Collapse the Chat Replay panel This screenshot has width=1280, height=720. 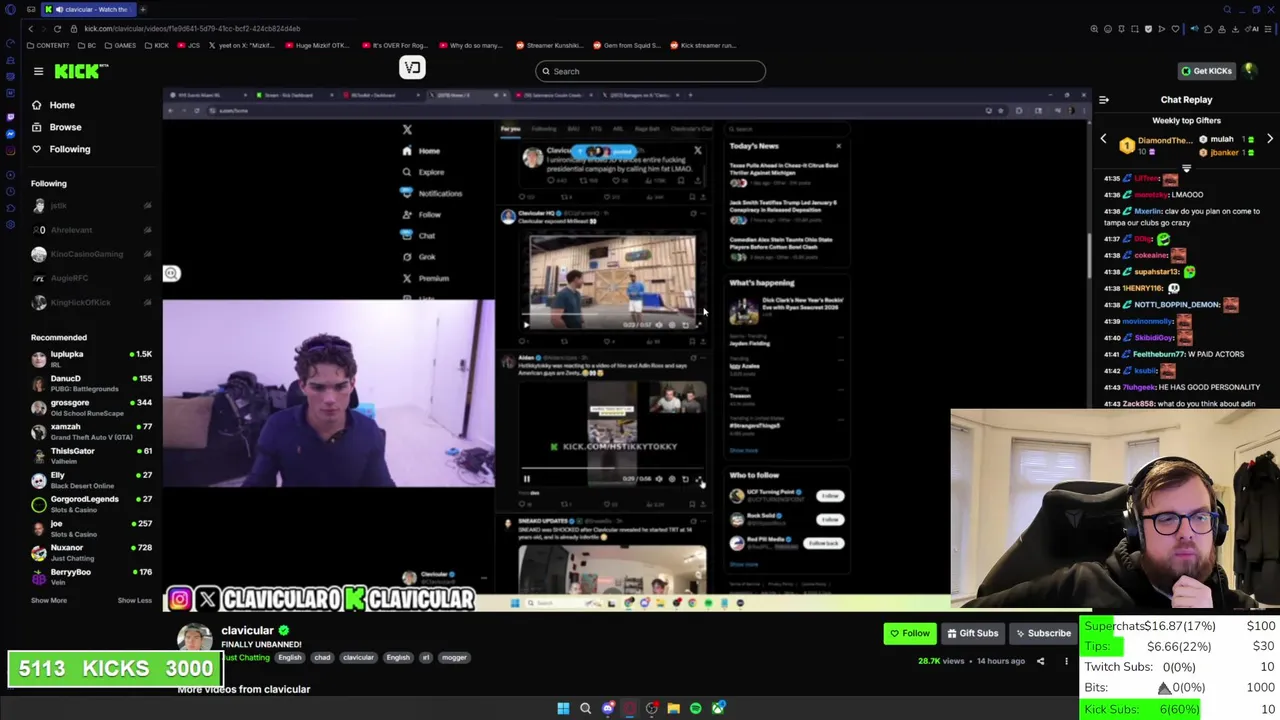pos(1103,100)
